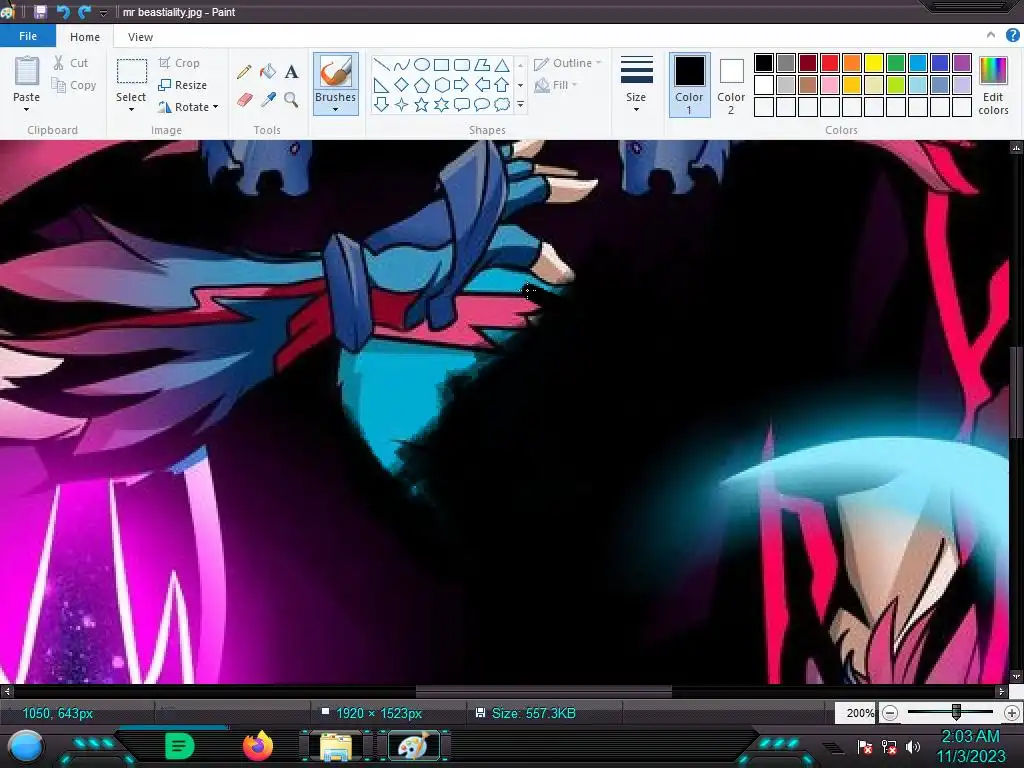Image resolution: width=1024 pixels, height=768 pixels.
Task: Activate the Color 2 button
Action: [x=731, y=85]
